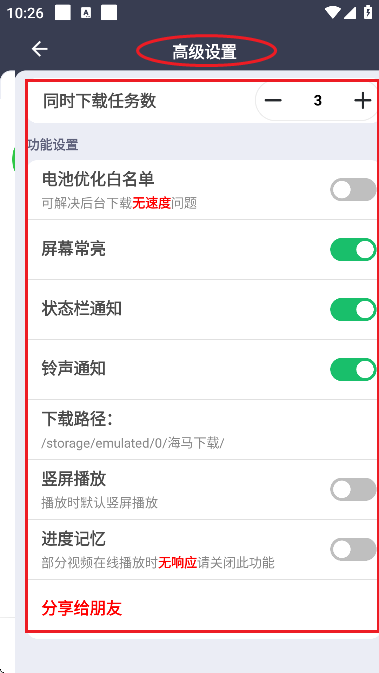This screenshot has width=379, height=673.
Task: Tap the 功能设置 section header
Action: pos(53,145)
